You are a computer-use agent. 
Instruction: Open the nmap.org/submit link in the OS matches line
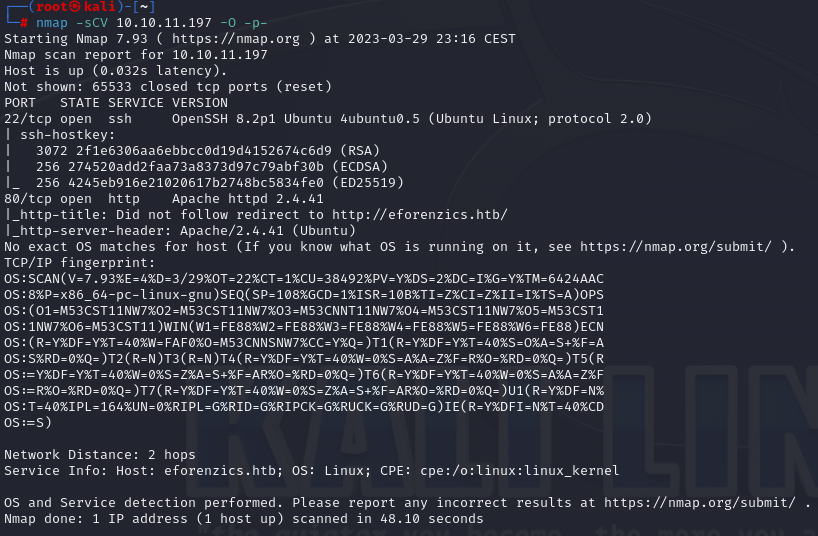pyautogui.click(x=678, y=246)
